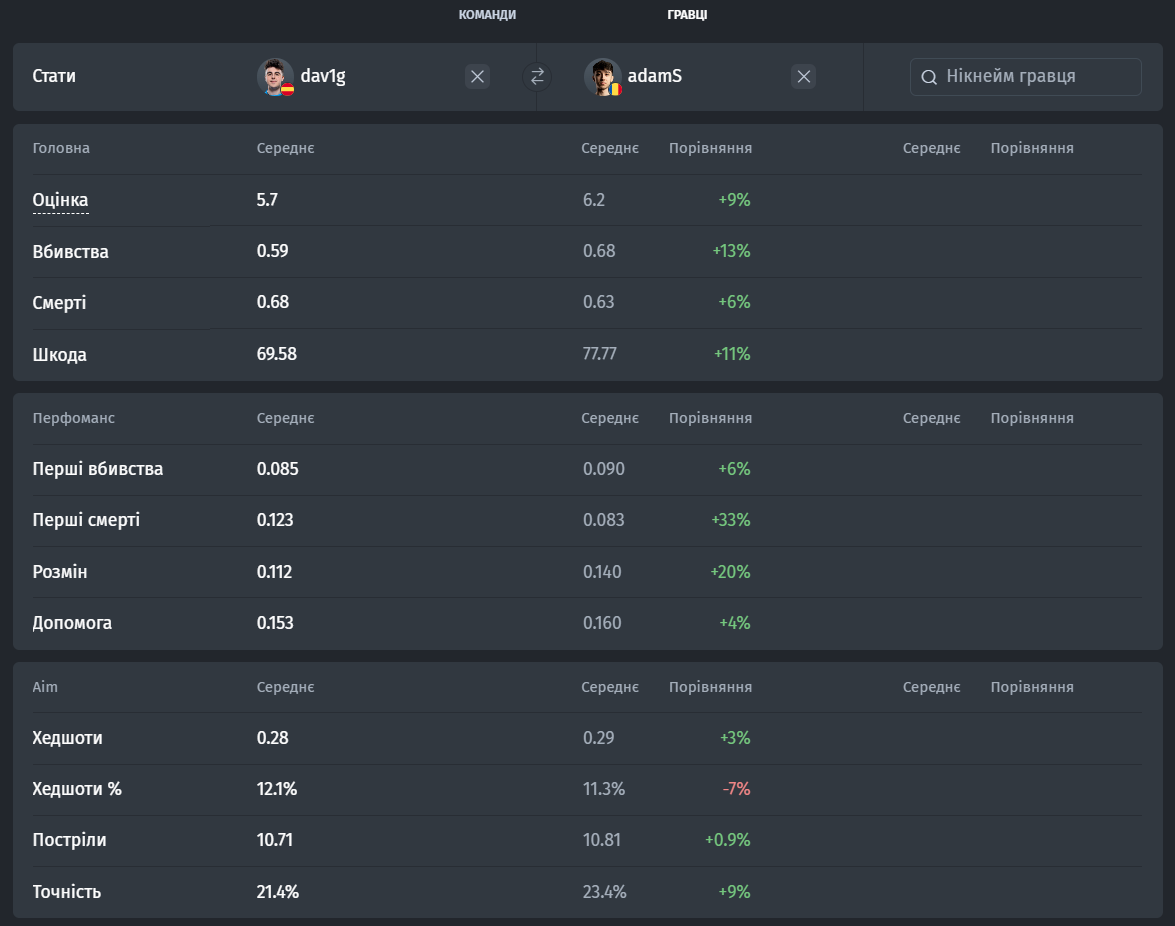Select the Перші вбивства row label
1175x926 pixels.
(x=97, y=469)
